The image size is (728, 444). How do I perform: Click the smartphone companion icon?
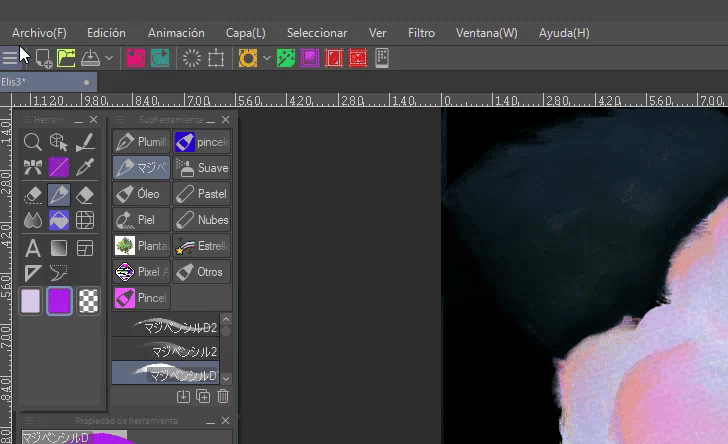point(382,58)
